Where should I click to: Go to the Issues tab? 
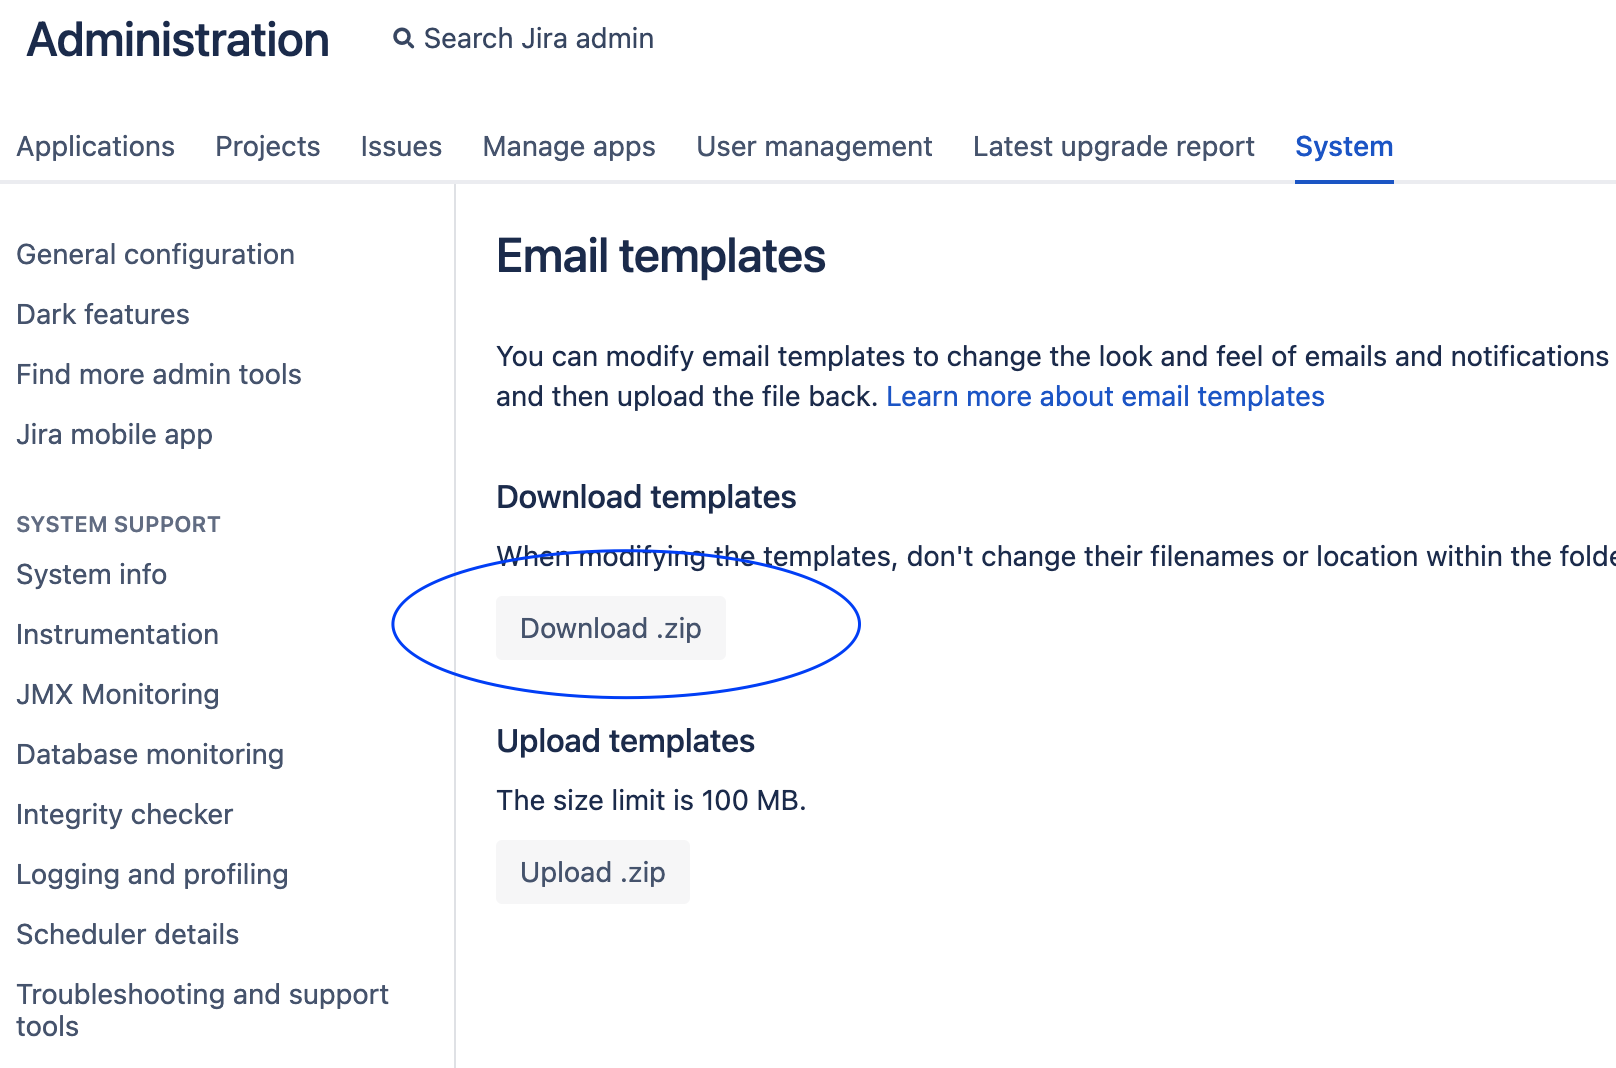coord(401,146)
